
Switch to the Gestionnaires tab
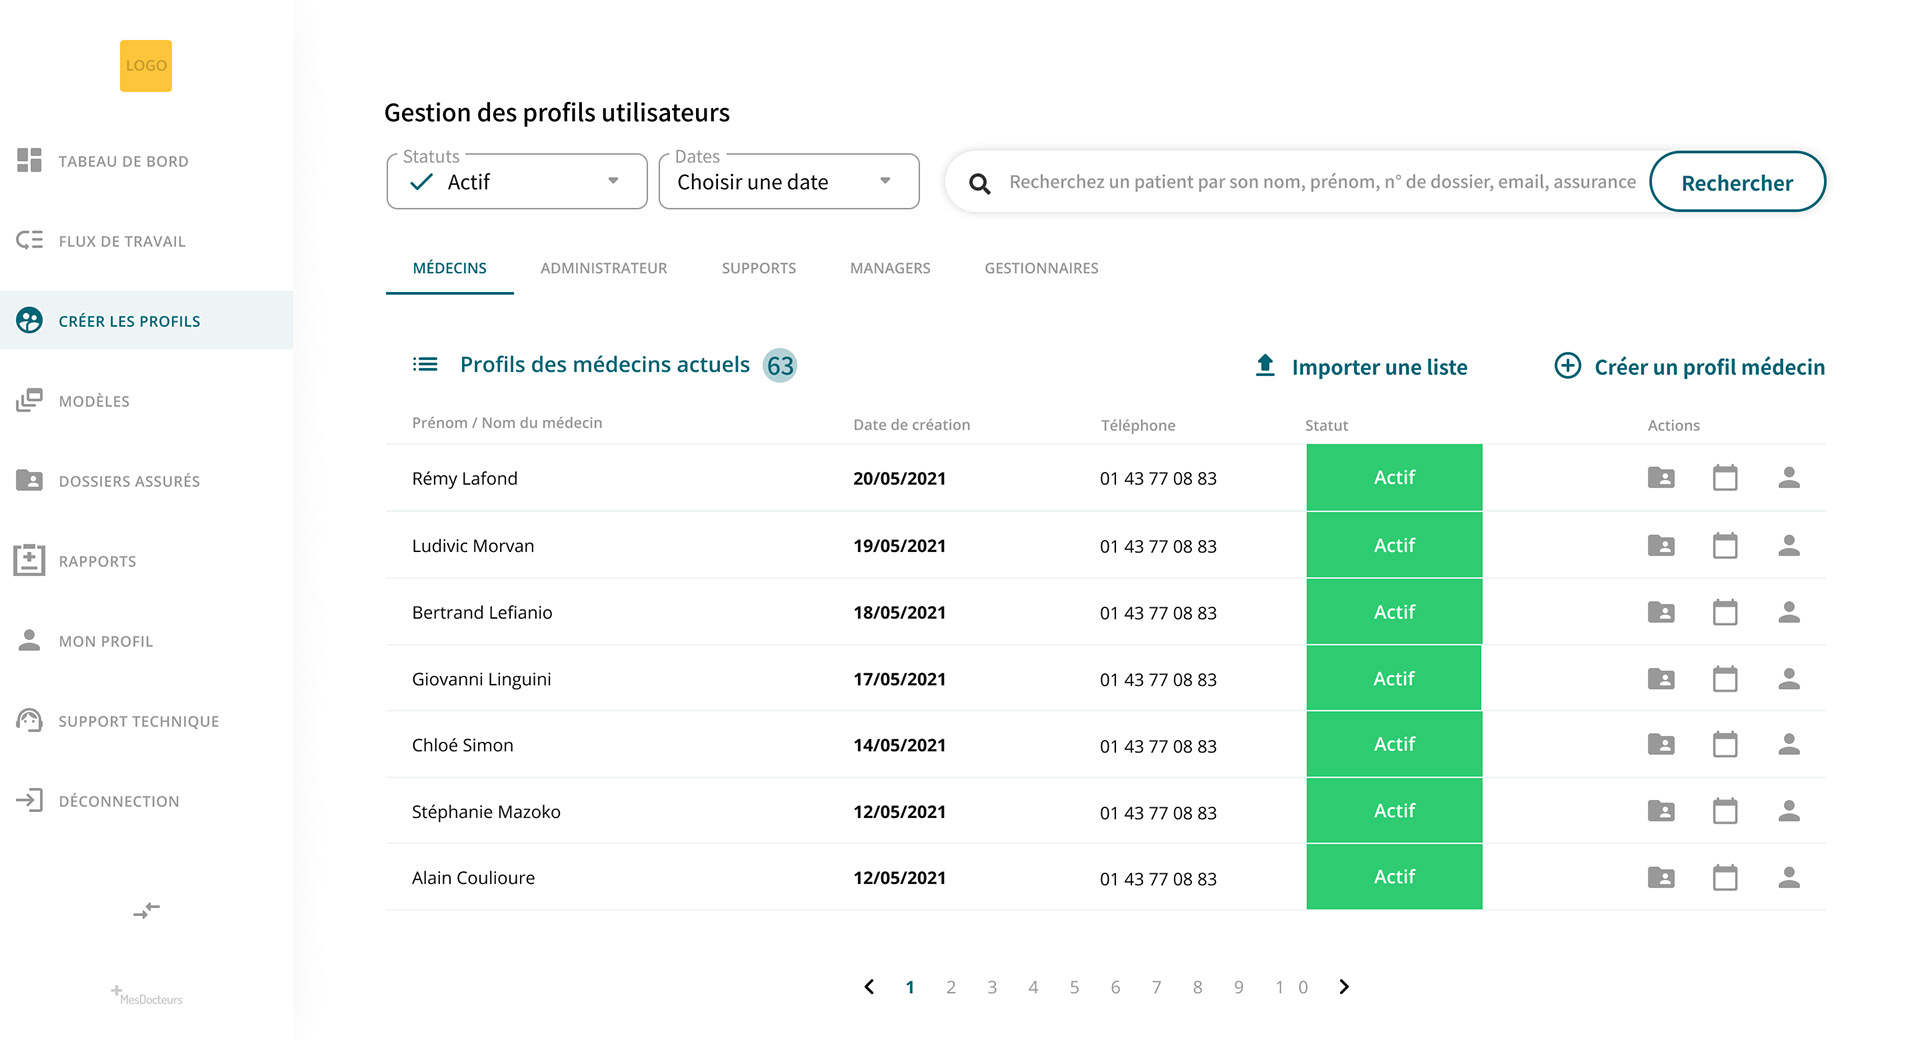tap(1041, 268)
